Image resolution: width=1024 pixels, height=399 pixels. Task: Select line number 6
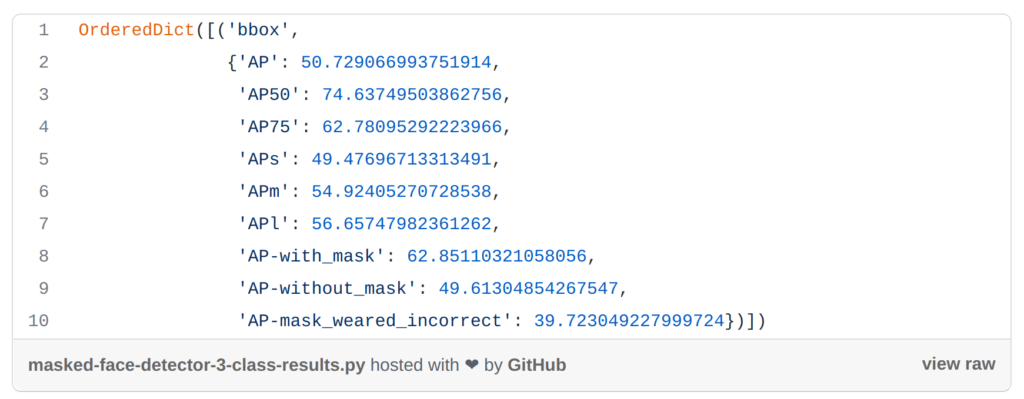coord(43,191)
